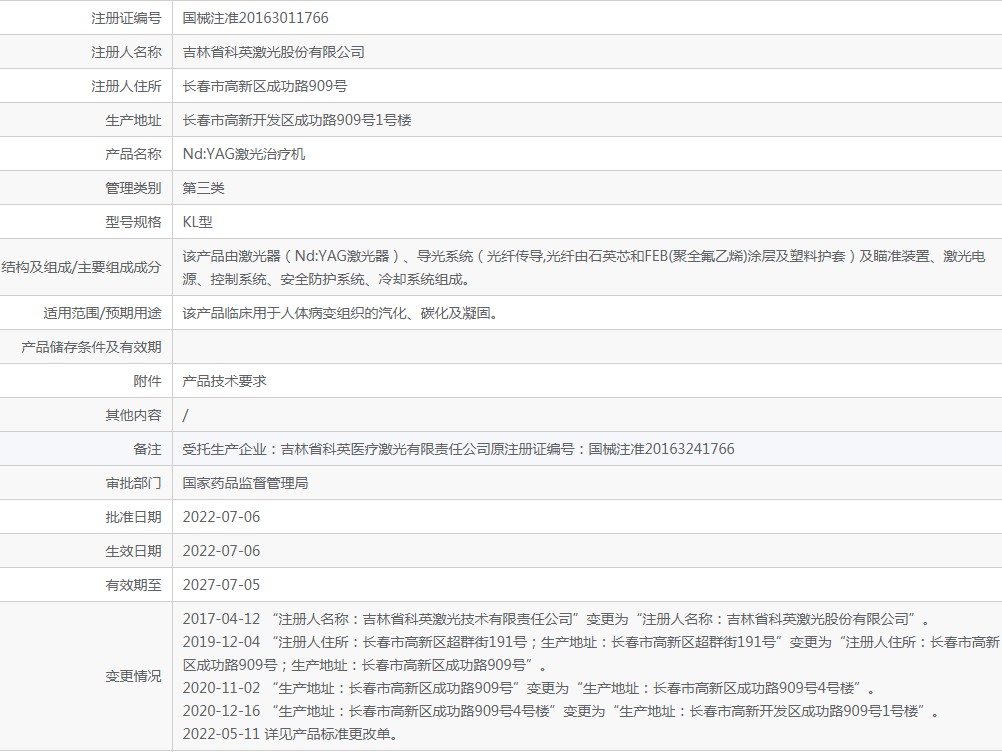Open the 产品技术要求 attachment
The height and width of the screenshot is (752, 1002).
(x=224, y=381)
